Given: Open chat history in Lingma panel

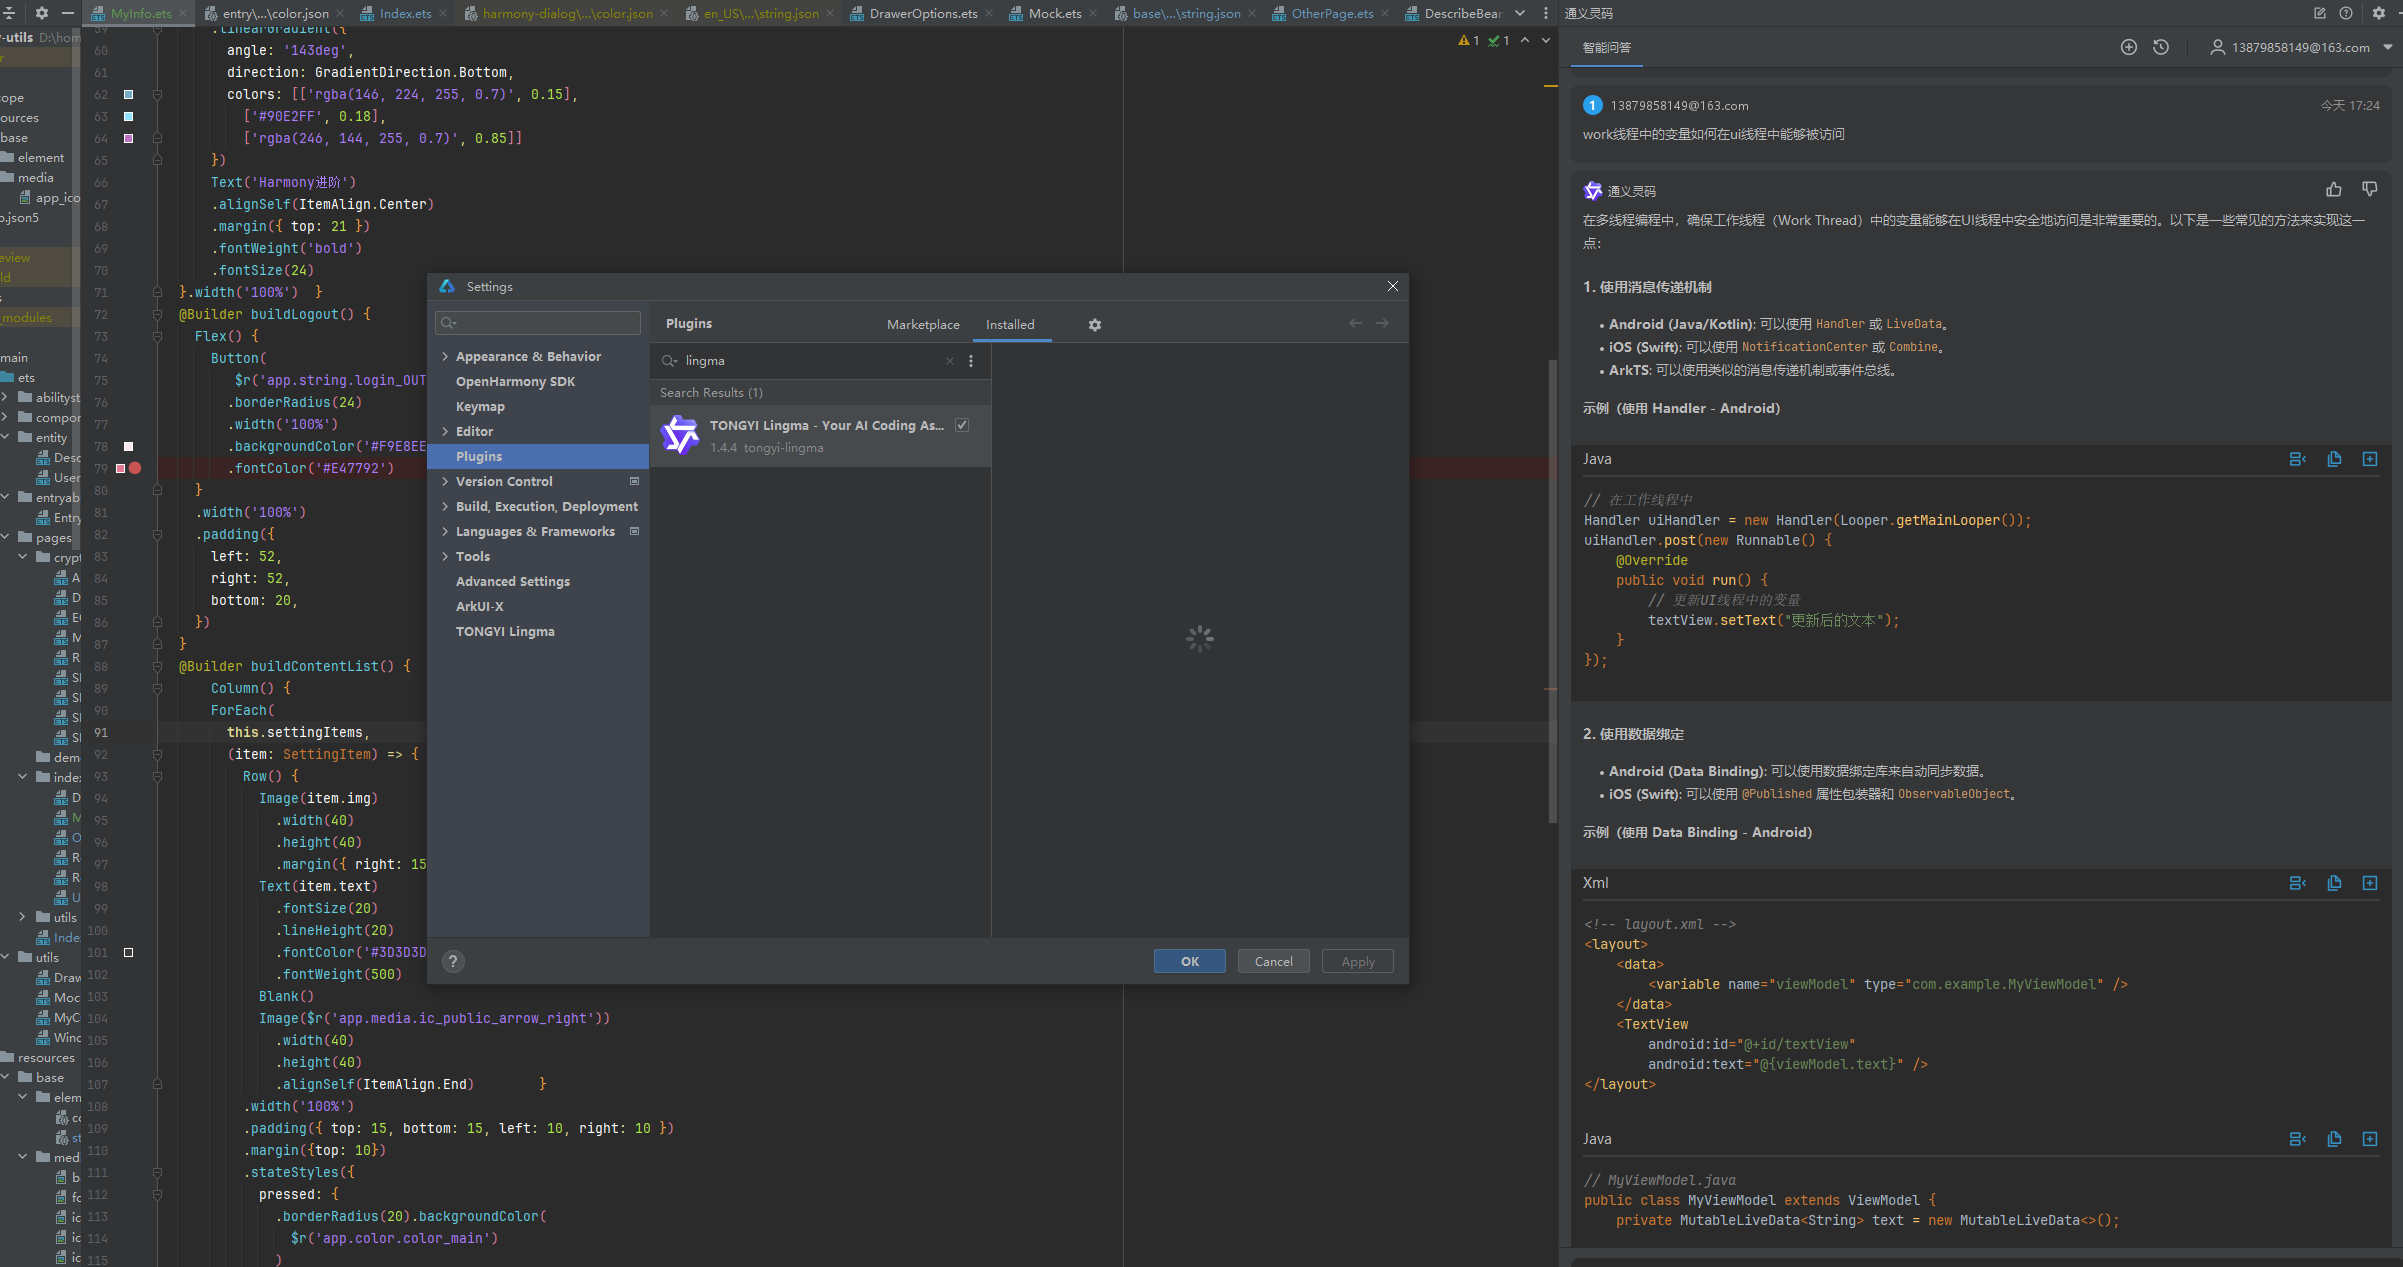Looking at the screenshot, I should click(2161, 47).
